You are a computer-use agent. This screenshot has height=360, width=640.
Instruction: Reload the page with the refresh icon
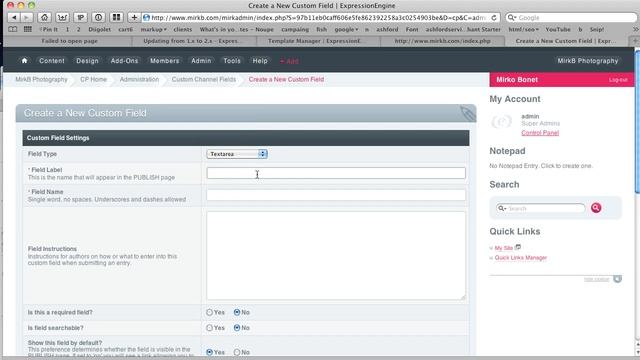[494, 18]
